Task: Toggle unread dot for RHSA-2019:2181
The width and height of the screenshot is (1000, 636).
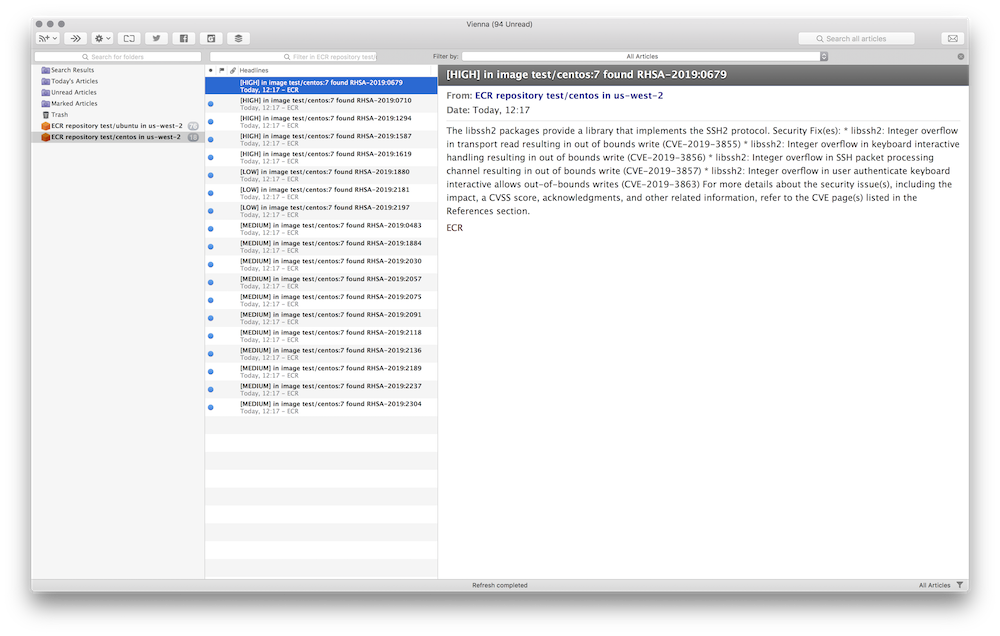Action: (x=210, y=193)
